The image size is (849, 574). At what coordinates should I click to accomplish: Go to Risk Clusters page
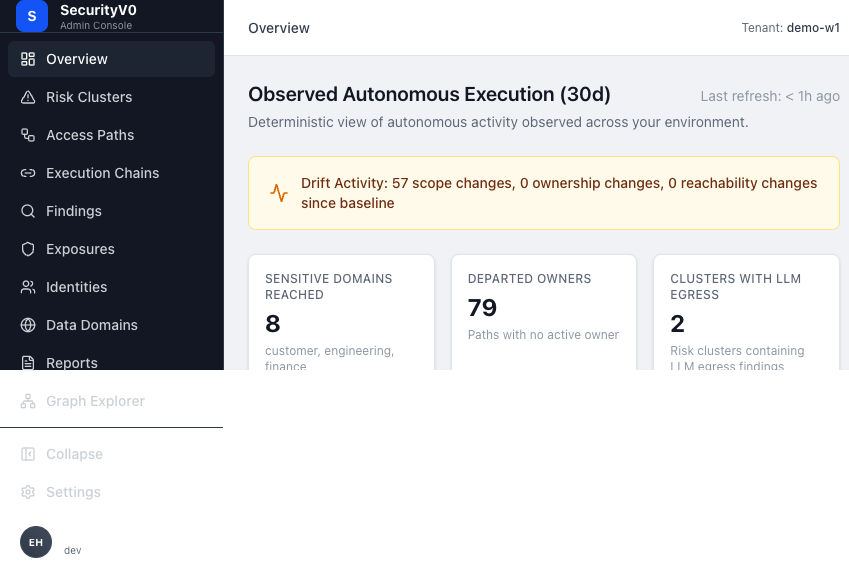point(112,97)
